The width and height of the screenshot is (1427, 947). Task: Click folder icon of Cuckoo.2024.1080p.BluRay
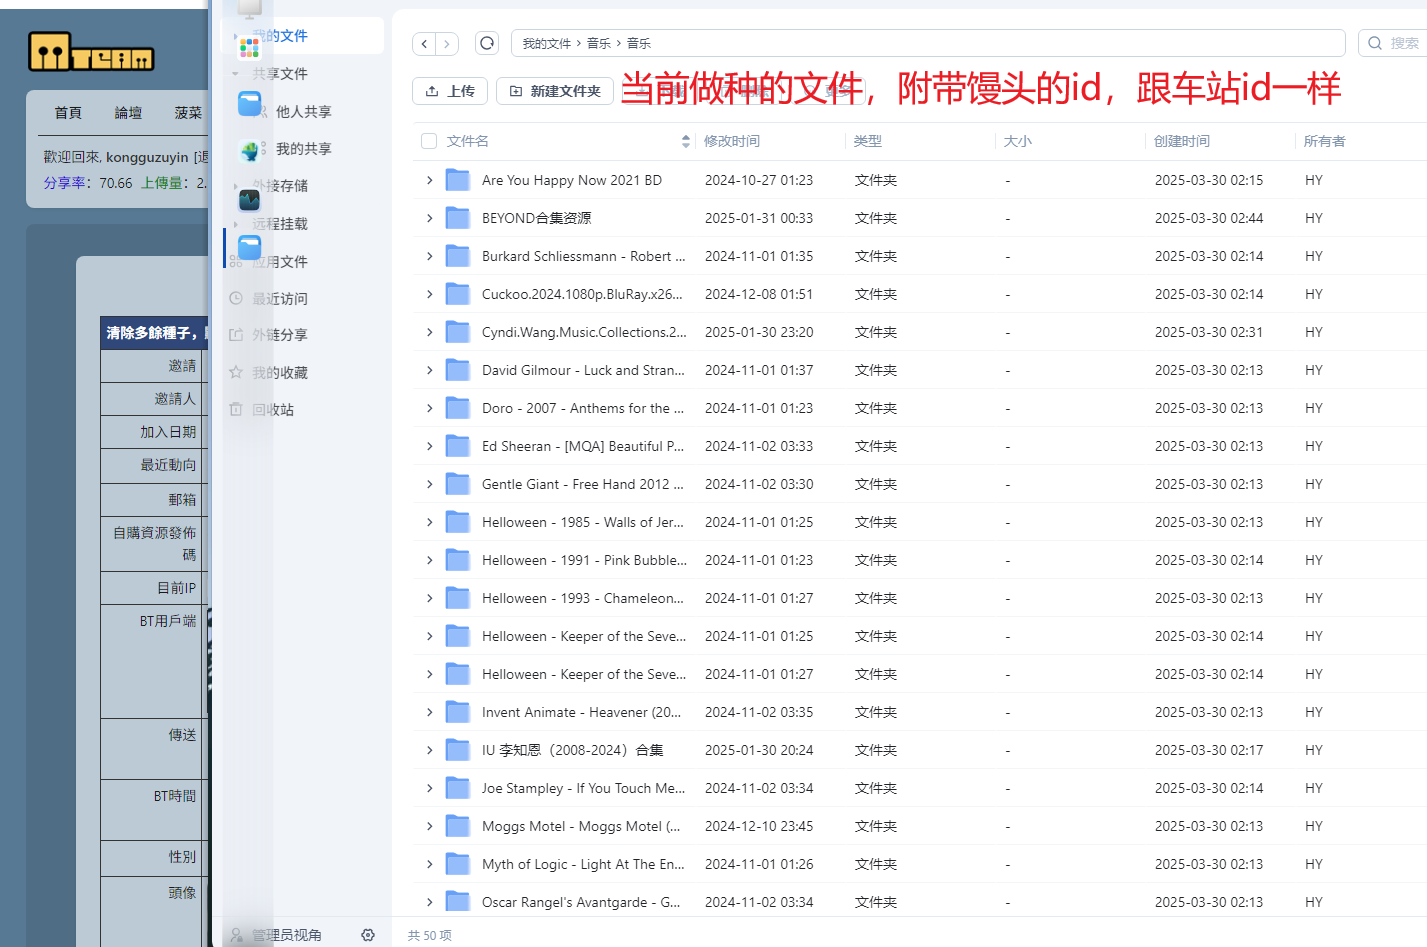click(458, 294)
